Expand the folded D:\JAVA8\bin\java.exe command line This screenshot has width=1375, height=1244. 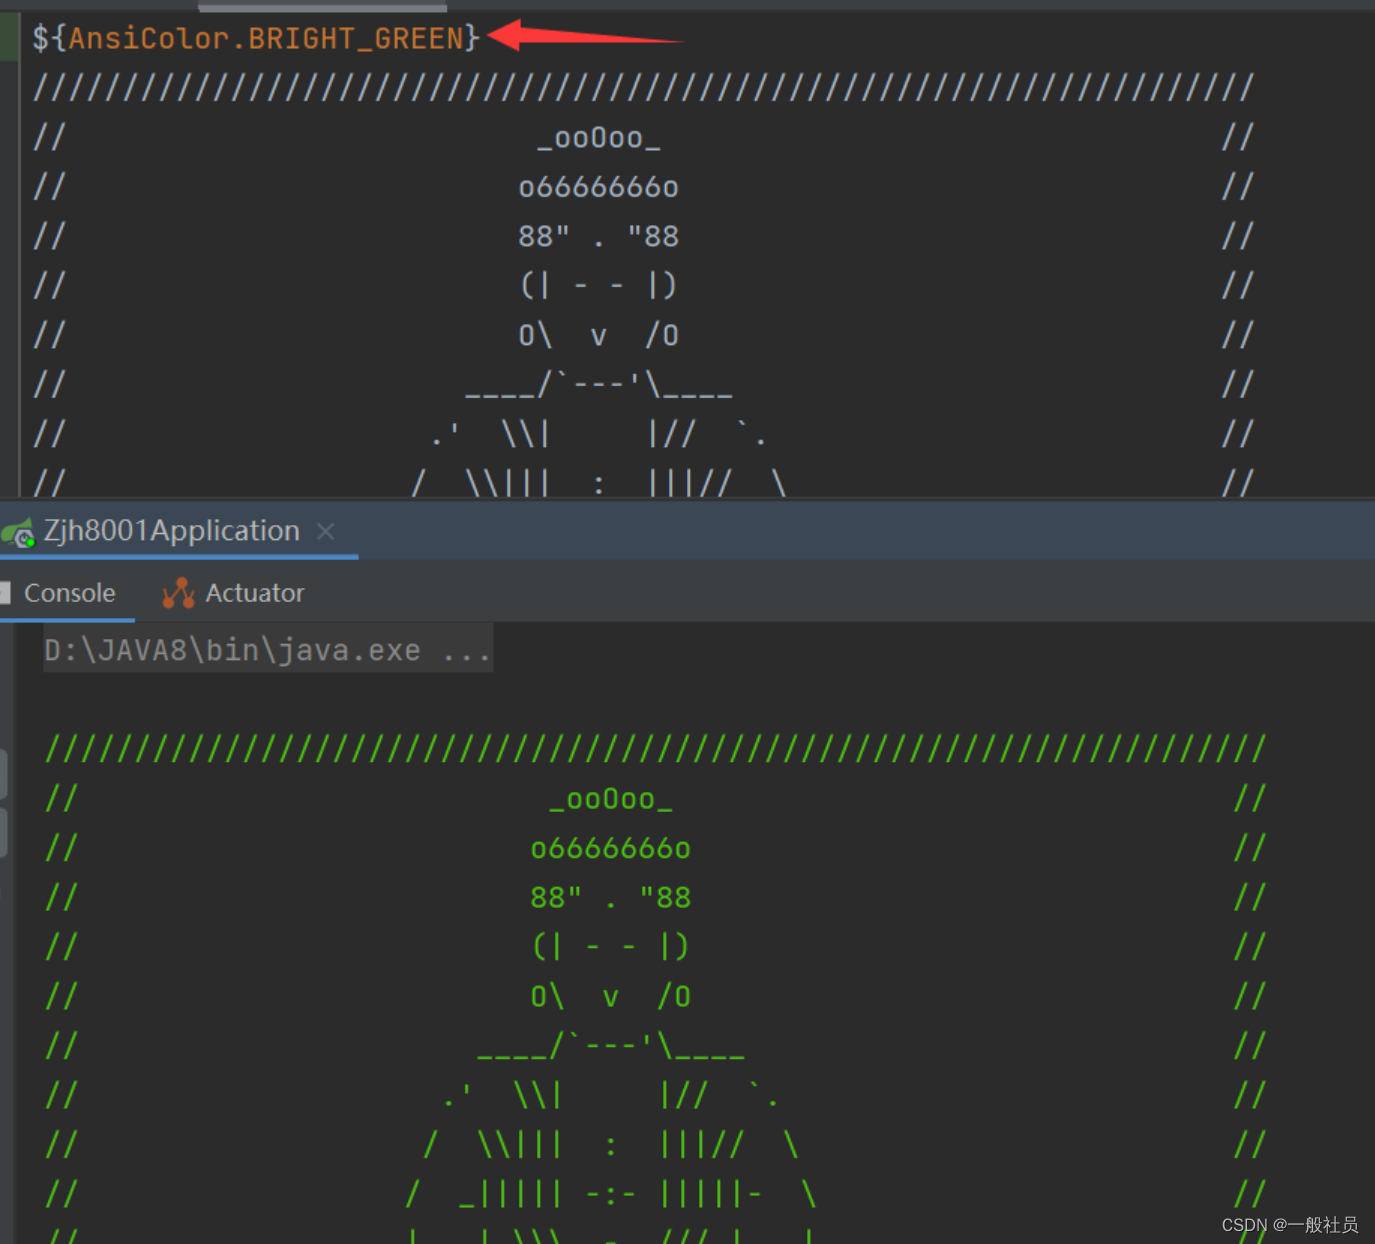click(268, 650)
